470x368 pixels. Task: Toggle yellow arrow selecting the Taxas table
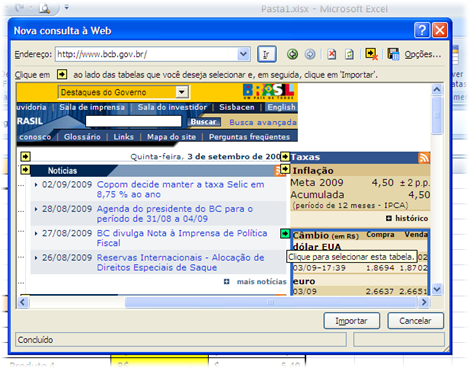285,156
